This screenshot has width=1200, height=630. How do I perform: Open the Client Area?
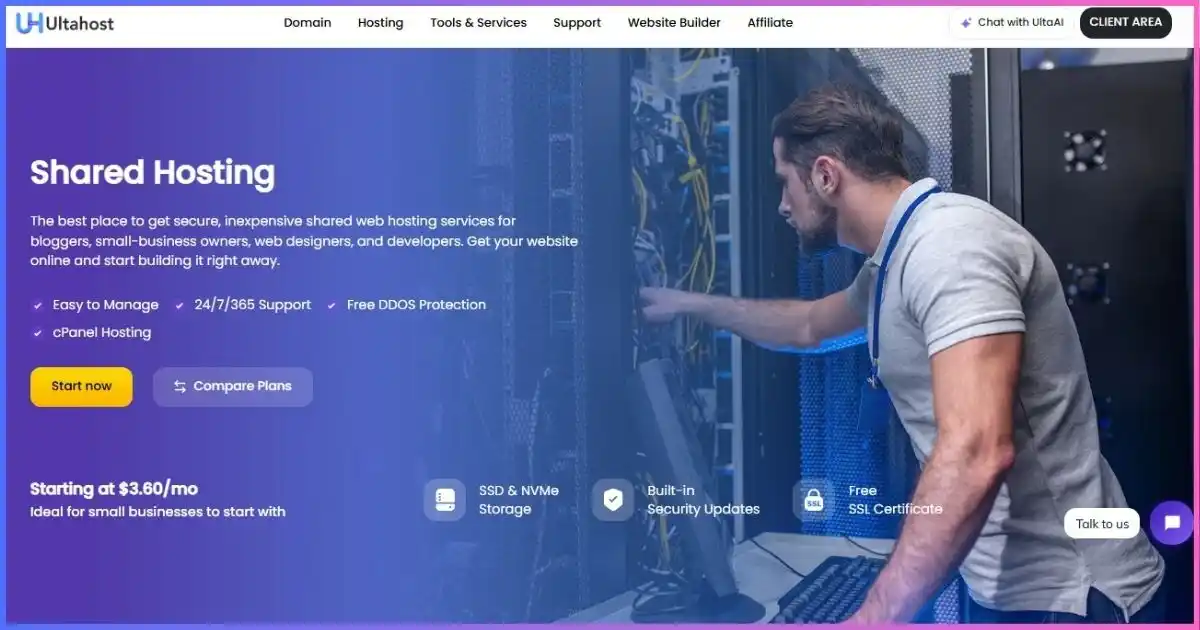click(1125, 23)
